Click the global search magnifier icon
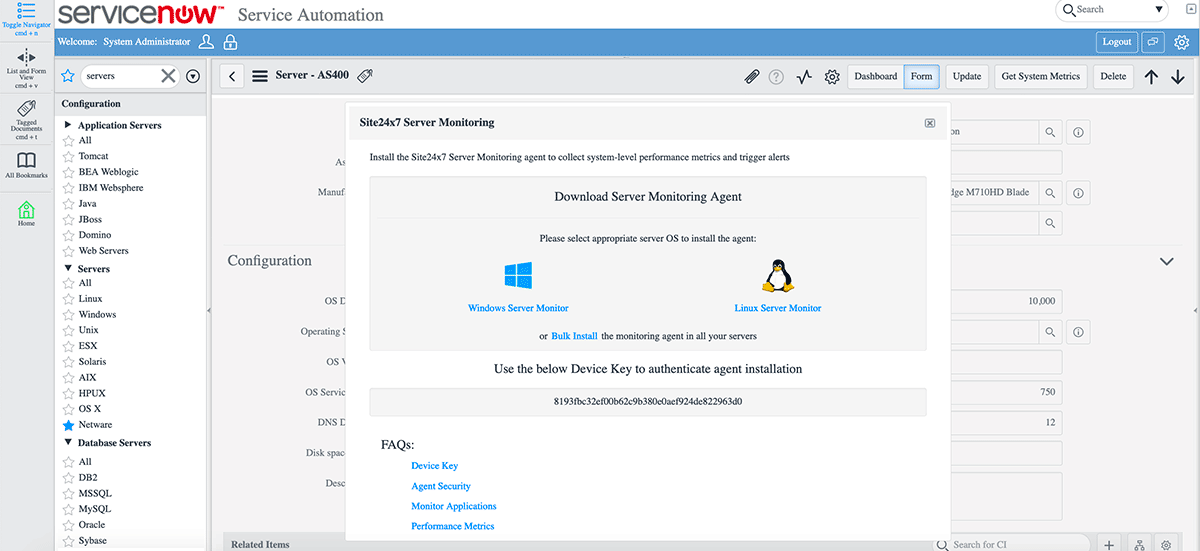The width and height of the screenshot is (1200, 551). click(x=1069, y=10)
